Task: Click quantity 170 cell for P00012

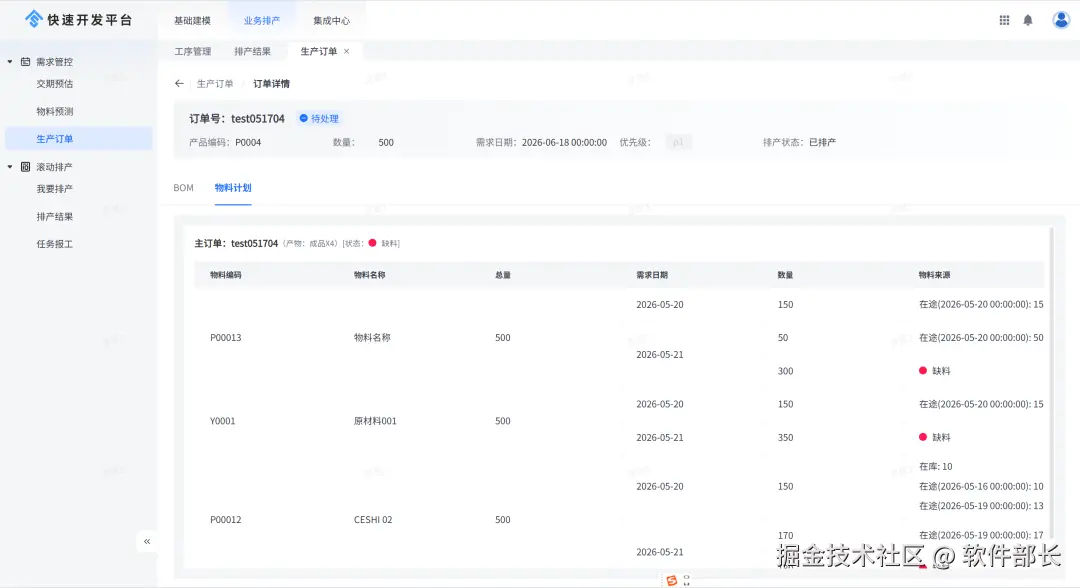Action: 785,535
